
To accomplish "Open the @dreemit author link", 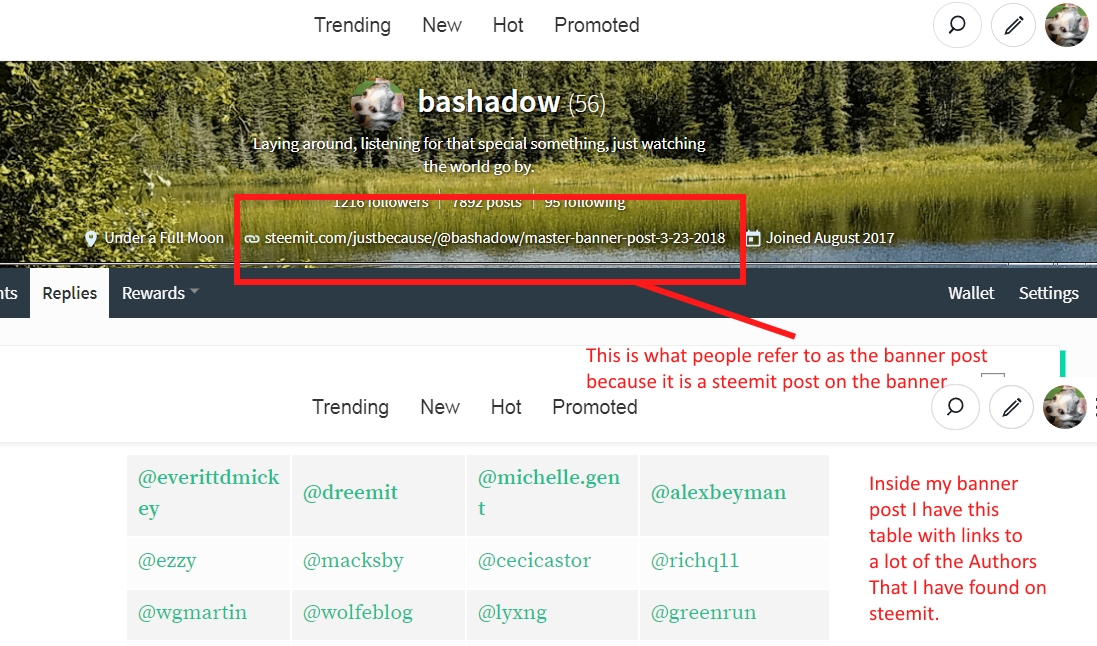I will point(350,493).
